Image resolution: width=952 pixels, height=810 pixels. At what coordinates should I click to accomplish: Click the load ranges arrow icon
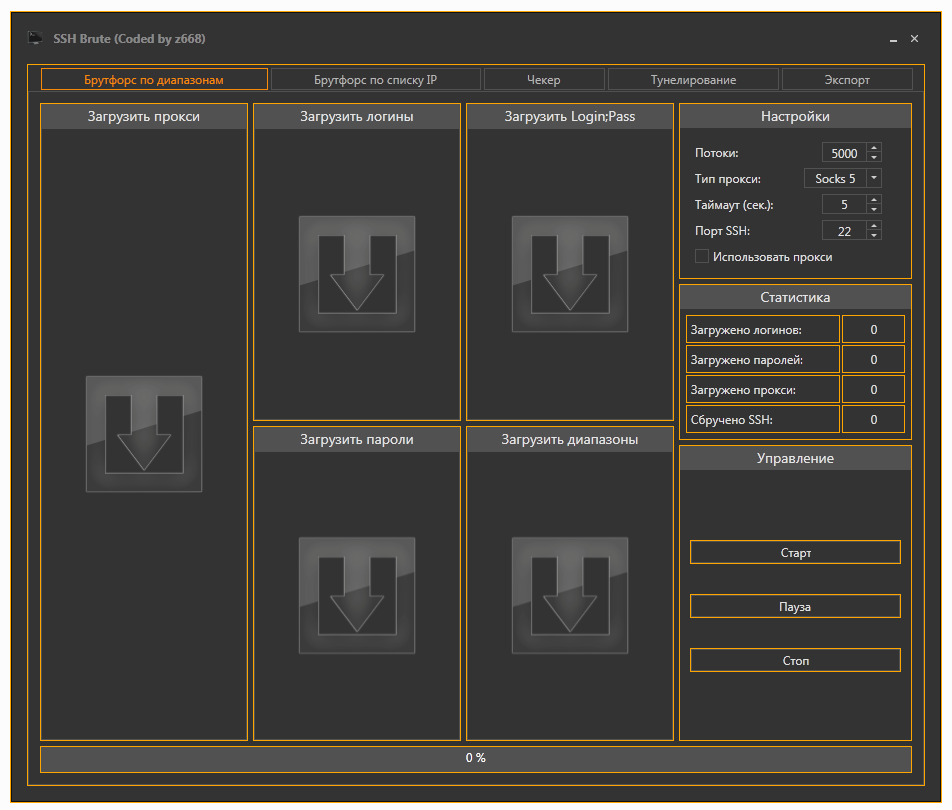(570, 595)
